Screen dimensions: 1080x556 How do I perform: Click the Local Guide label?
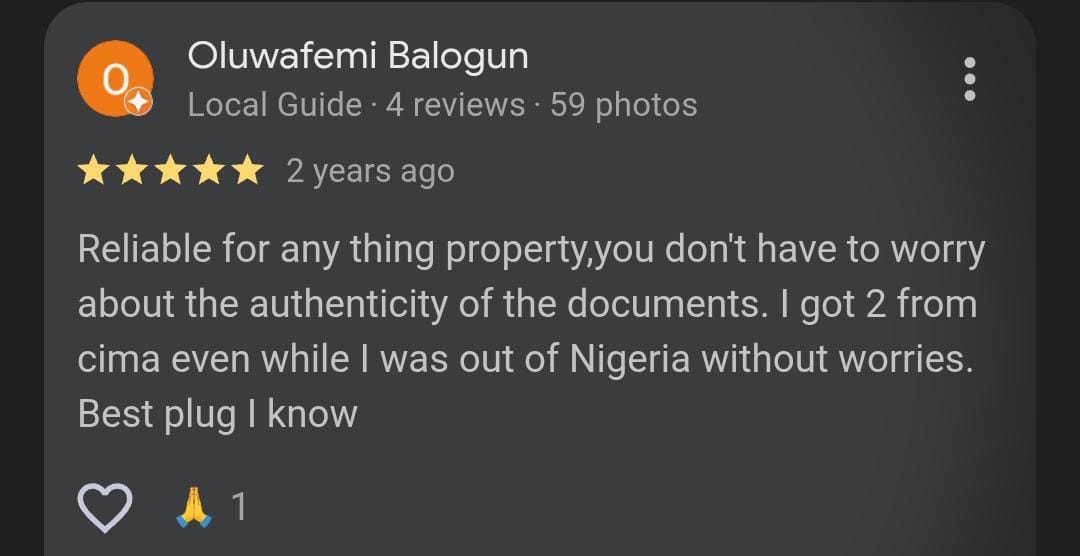click(275, 105)
